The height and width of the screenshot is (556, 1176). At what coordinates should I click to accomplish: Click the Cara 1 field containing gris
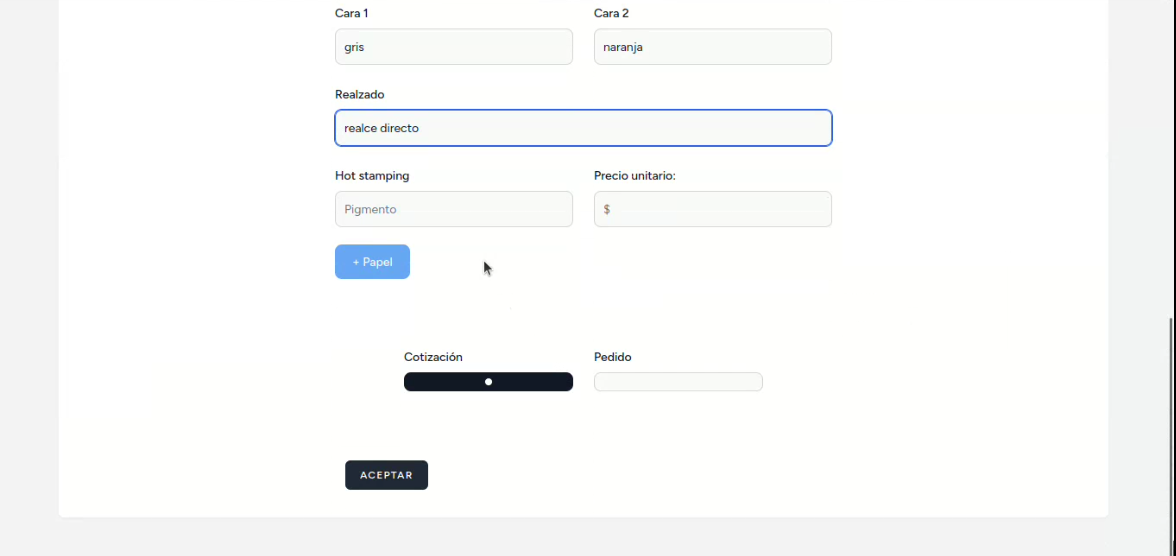click(453, 47)
